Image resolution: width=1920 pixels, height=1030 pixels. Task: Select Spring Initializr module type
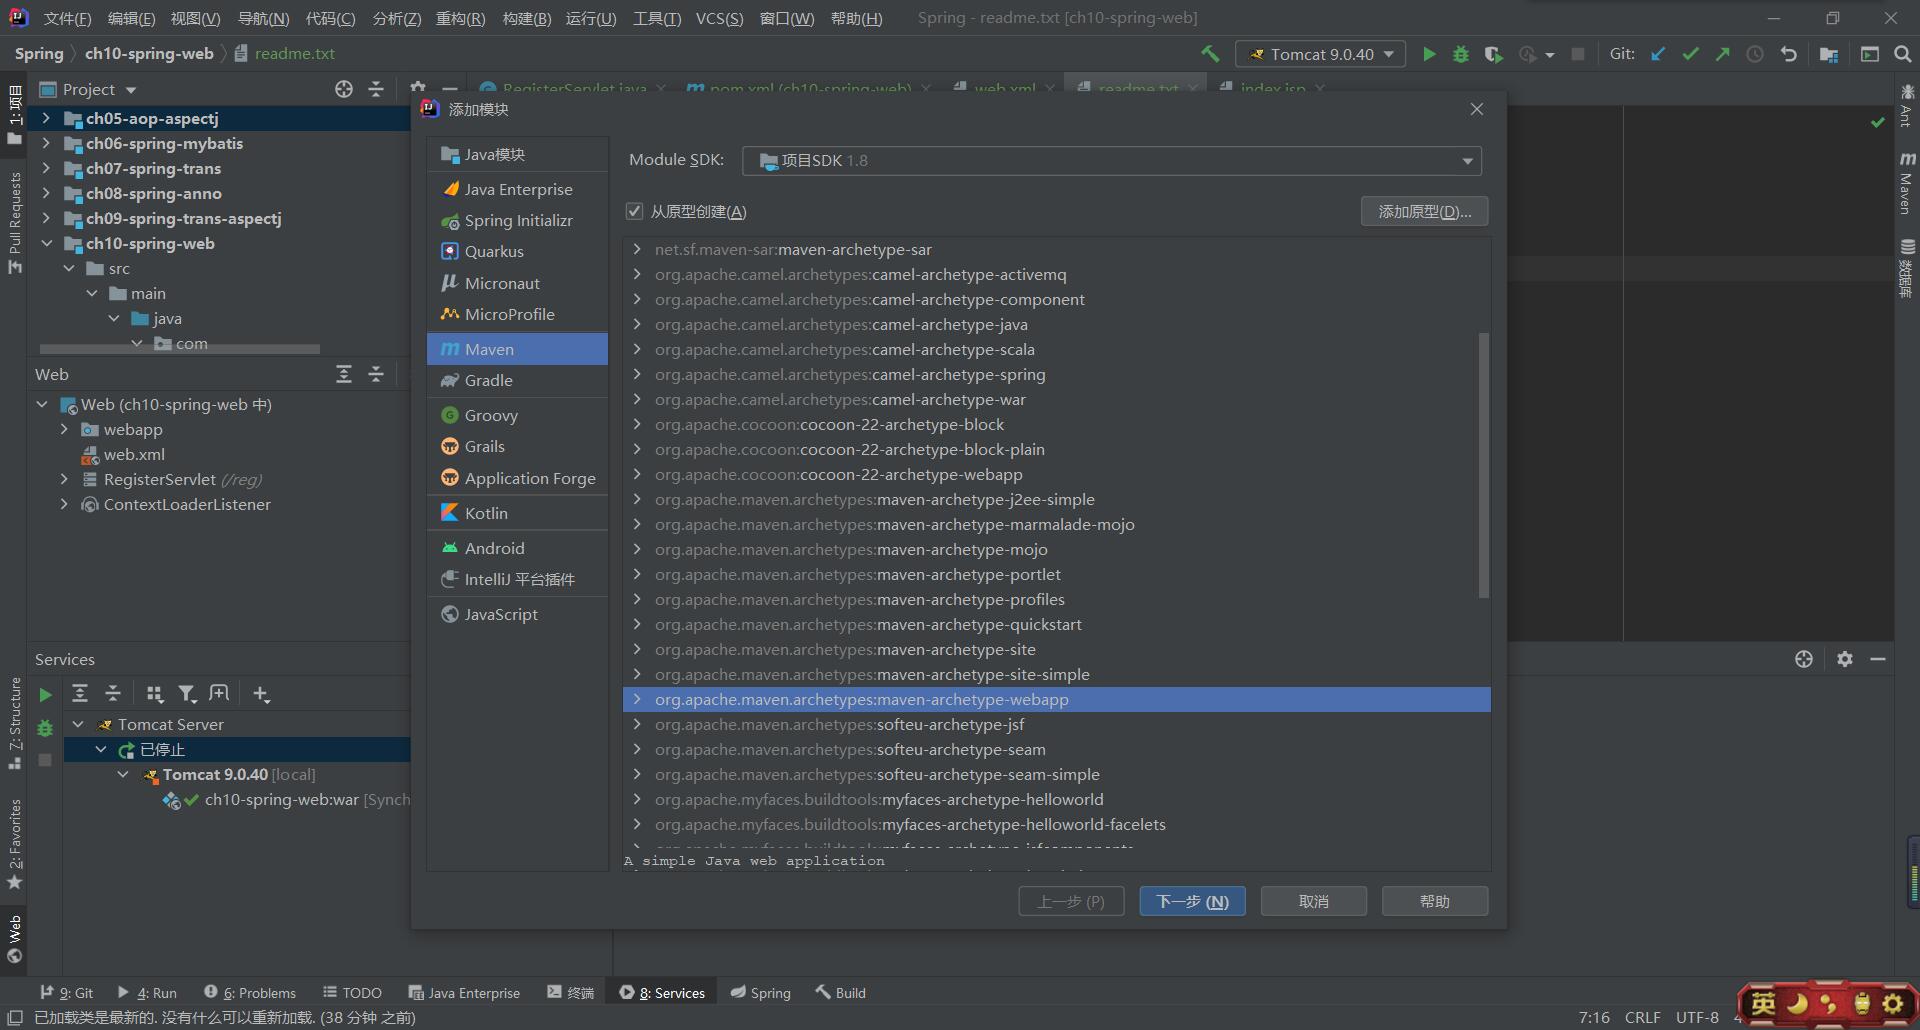518,220
